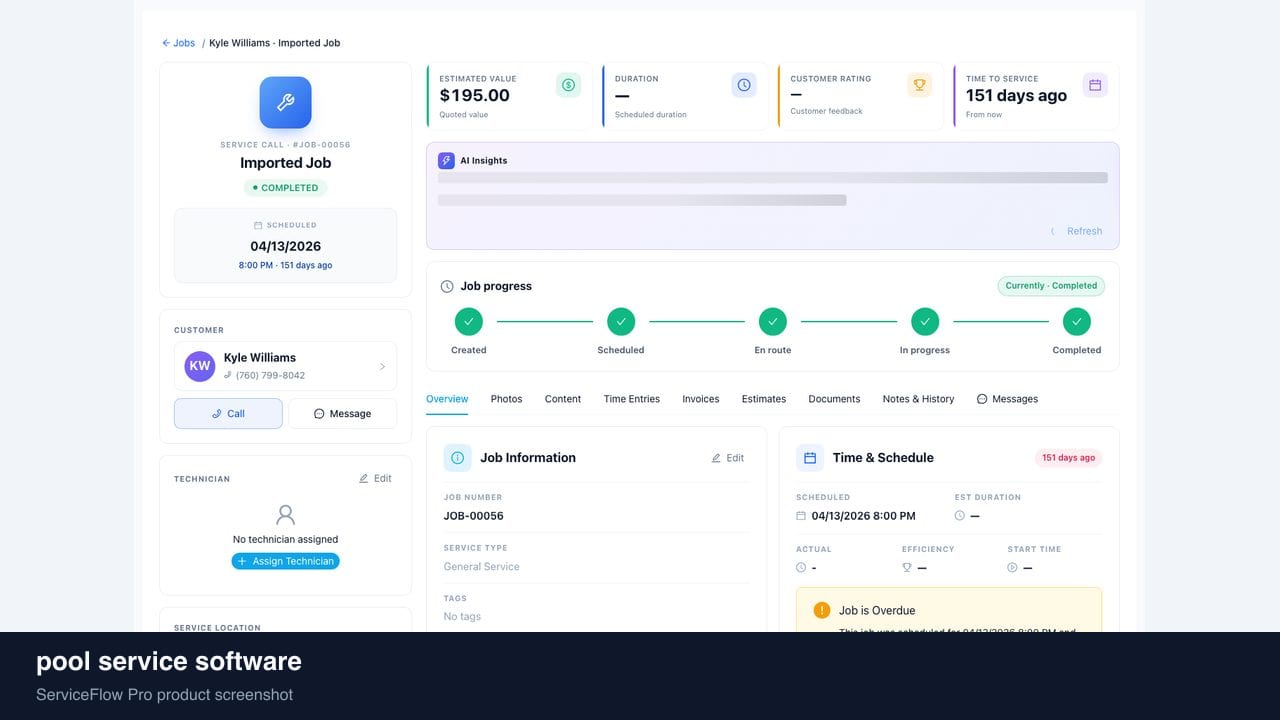Message customer Kyle Williams
This screenshot has width=1280, height=720.
click(342, 414)
